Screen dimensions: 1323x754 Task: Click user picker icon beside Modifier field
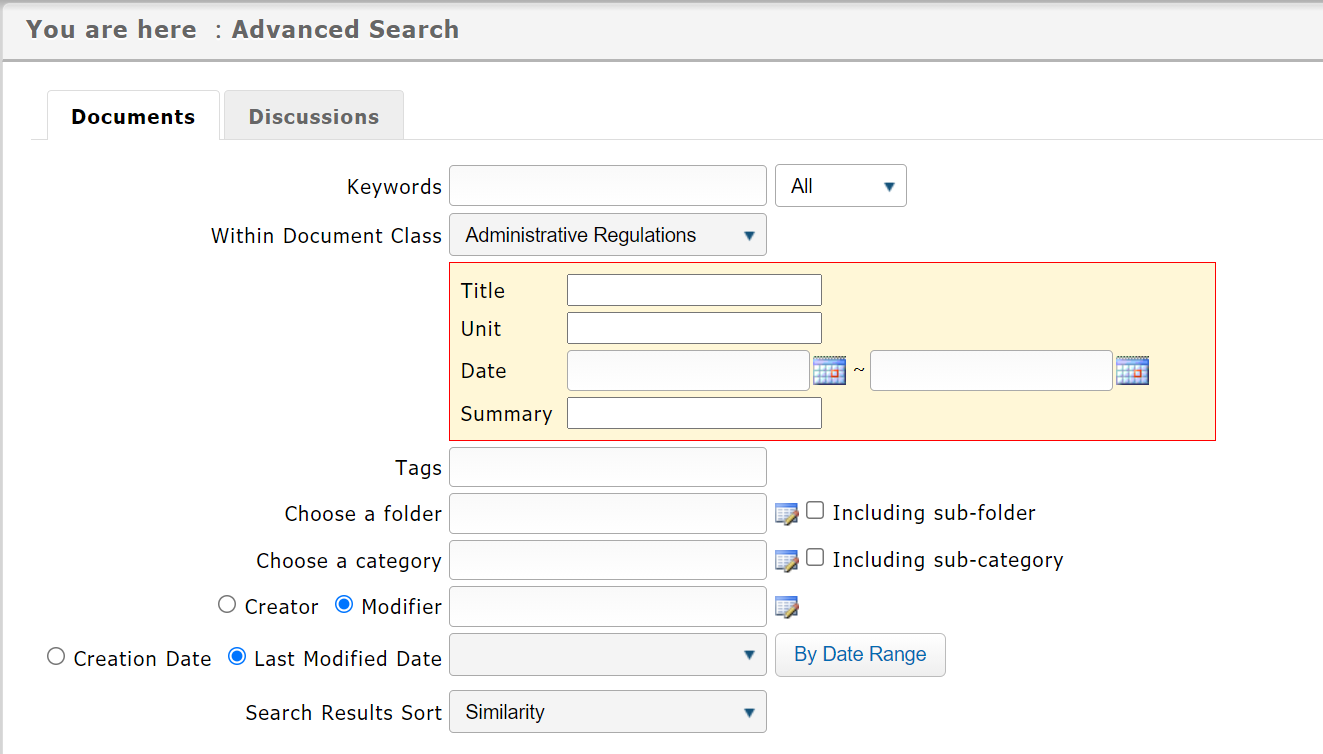click(787, 607)
